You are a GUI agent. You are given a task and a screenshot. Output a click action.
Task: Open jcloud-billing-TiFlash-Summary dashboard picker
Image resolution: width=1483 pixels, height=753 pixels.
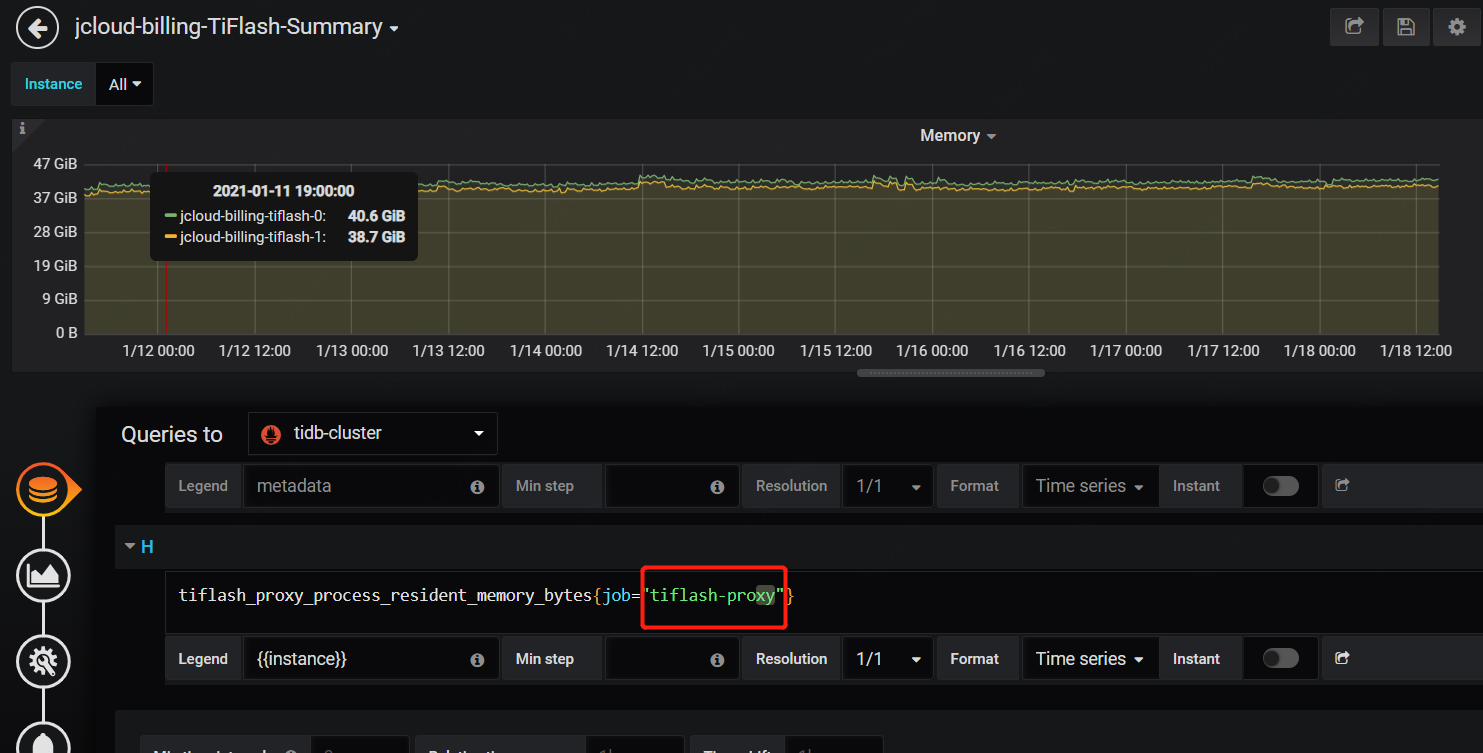236,28
